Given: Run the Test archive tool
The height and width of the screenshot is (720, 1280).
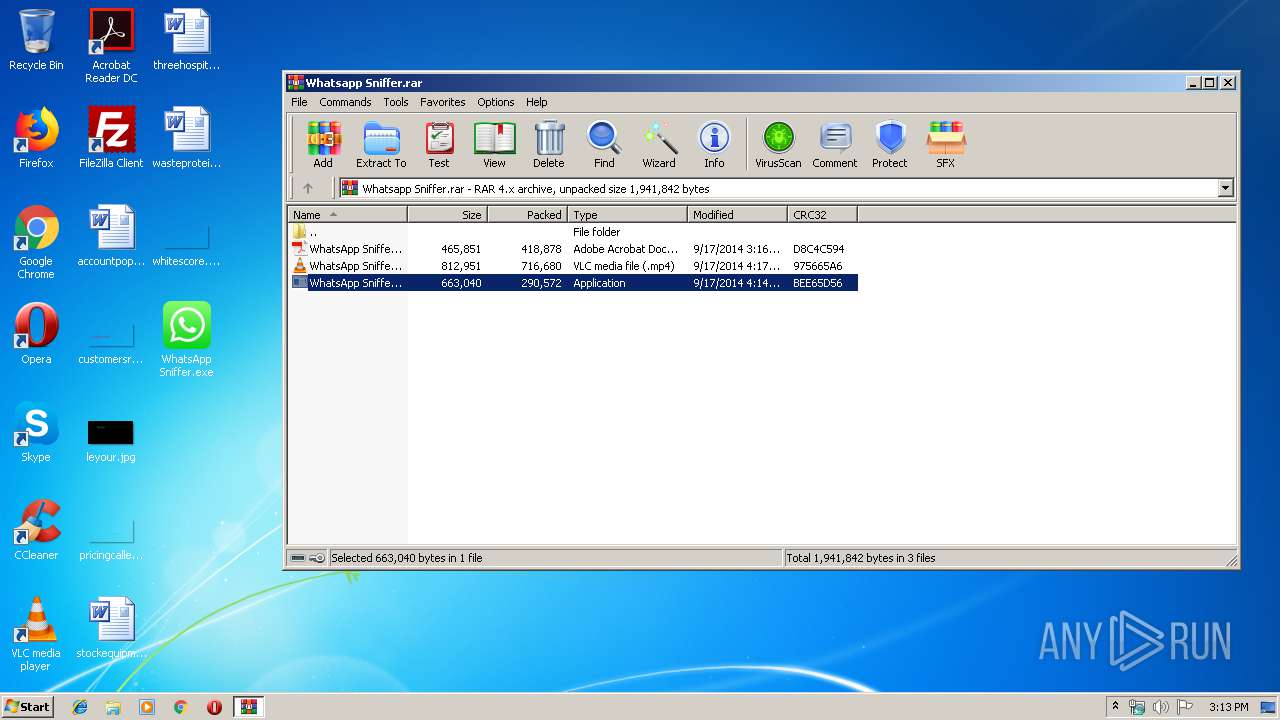Looking at the screenshot, I should pos(439,145).
